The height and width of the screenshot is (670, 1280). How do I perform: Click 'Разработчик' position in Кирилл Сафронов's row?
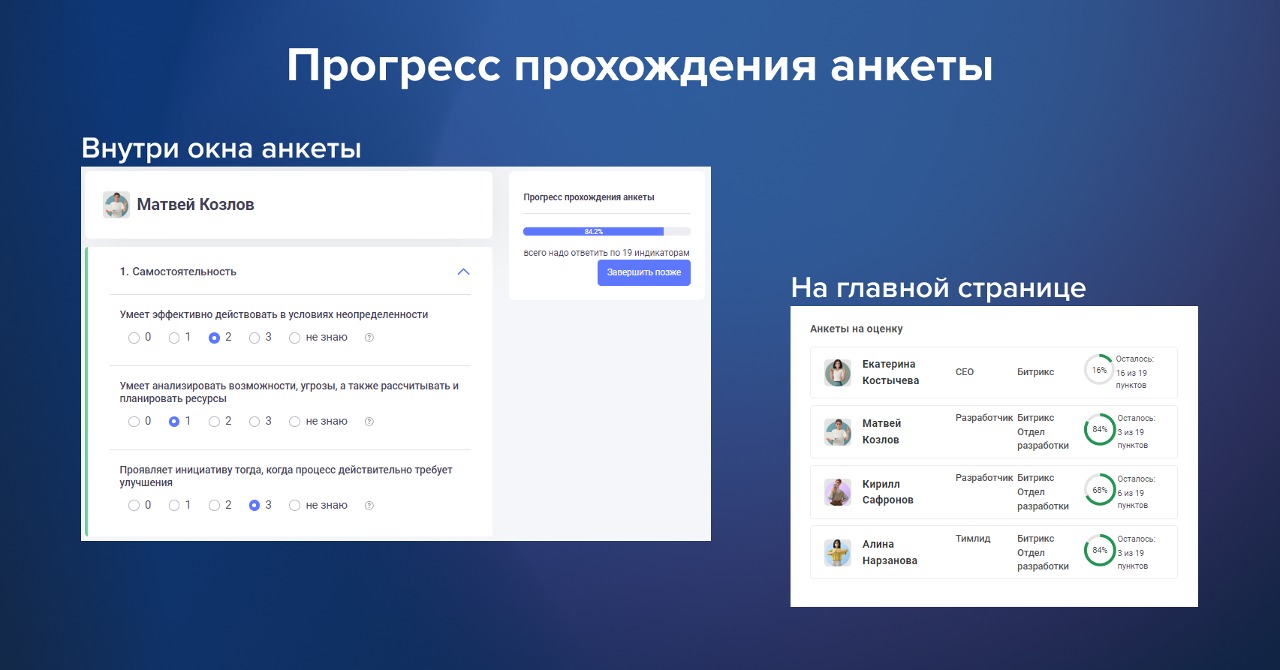[984, 478]
